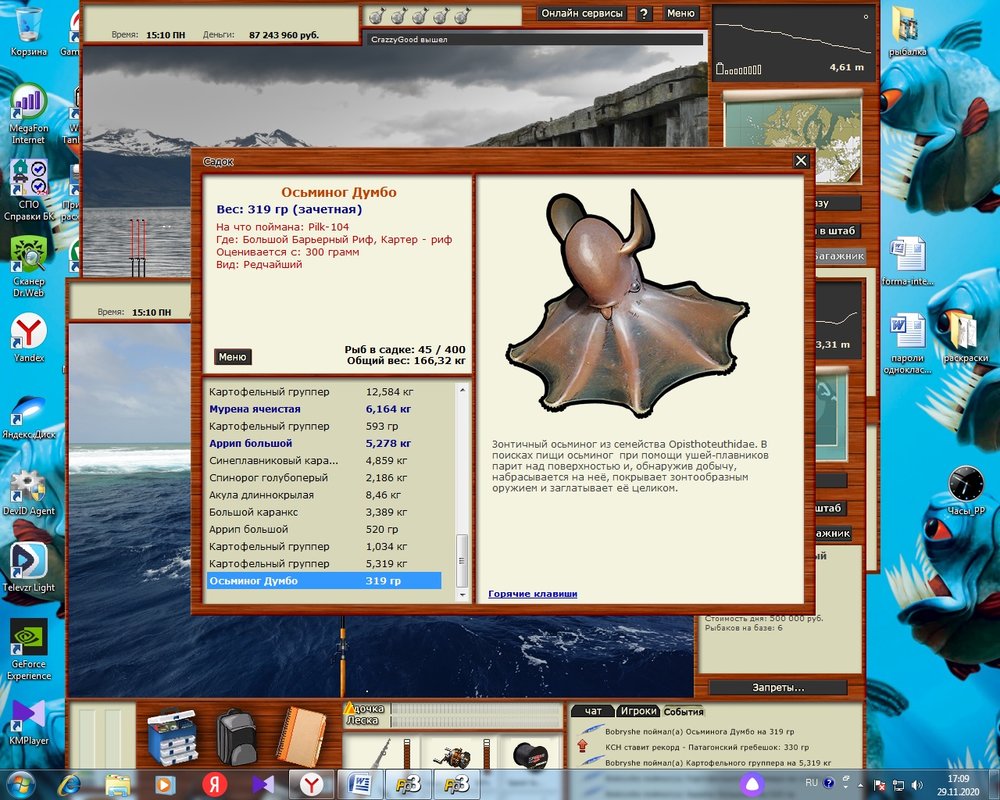Click the Запреты... button
This screenshot has height=800, width=1000.
(777, 688)
